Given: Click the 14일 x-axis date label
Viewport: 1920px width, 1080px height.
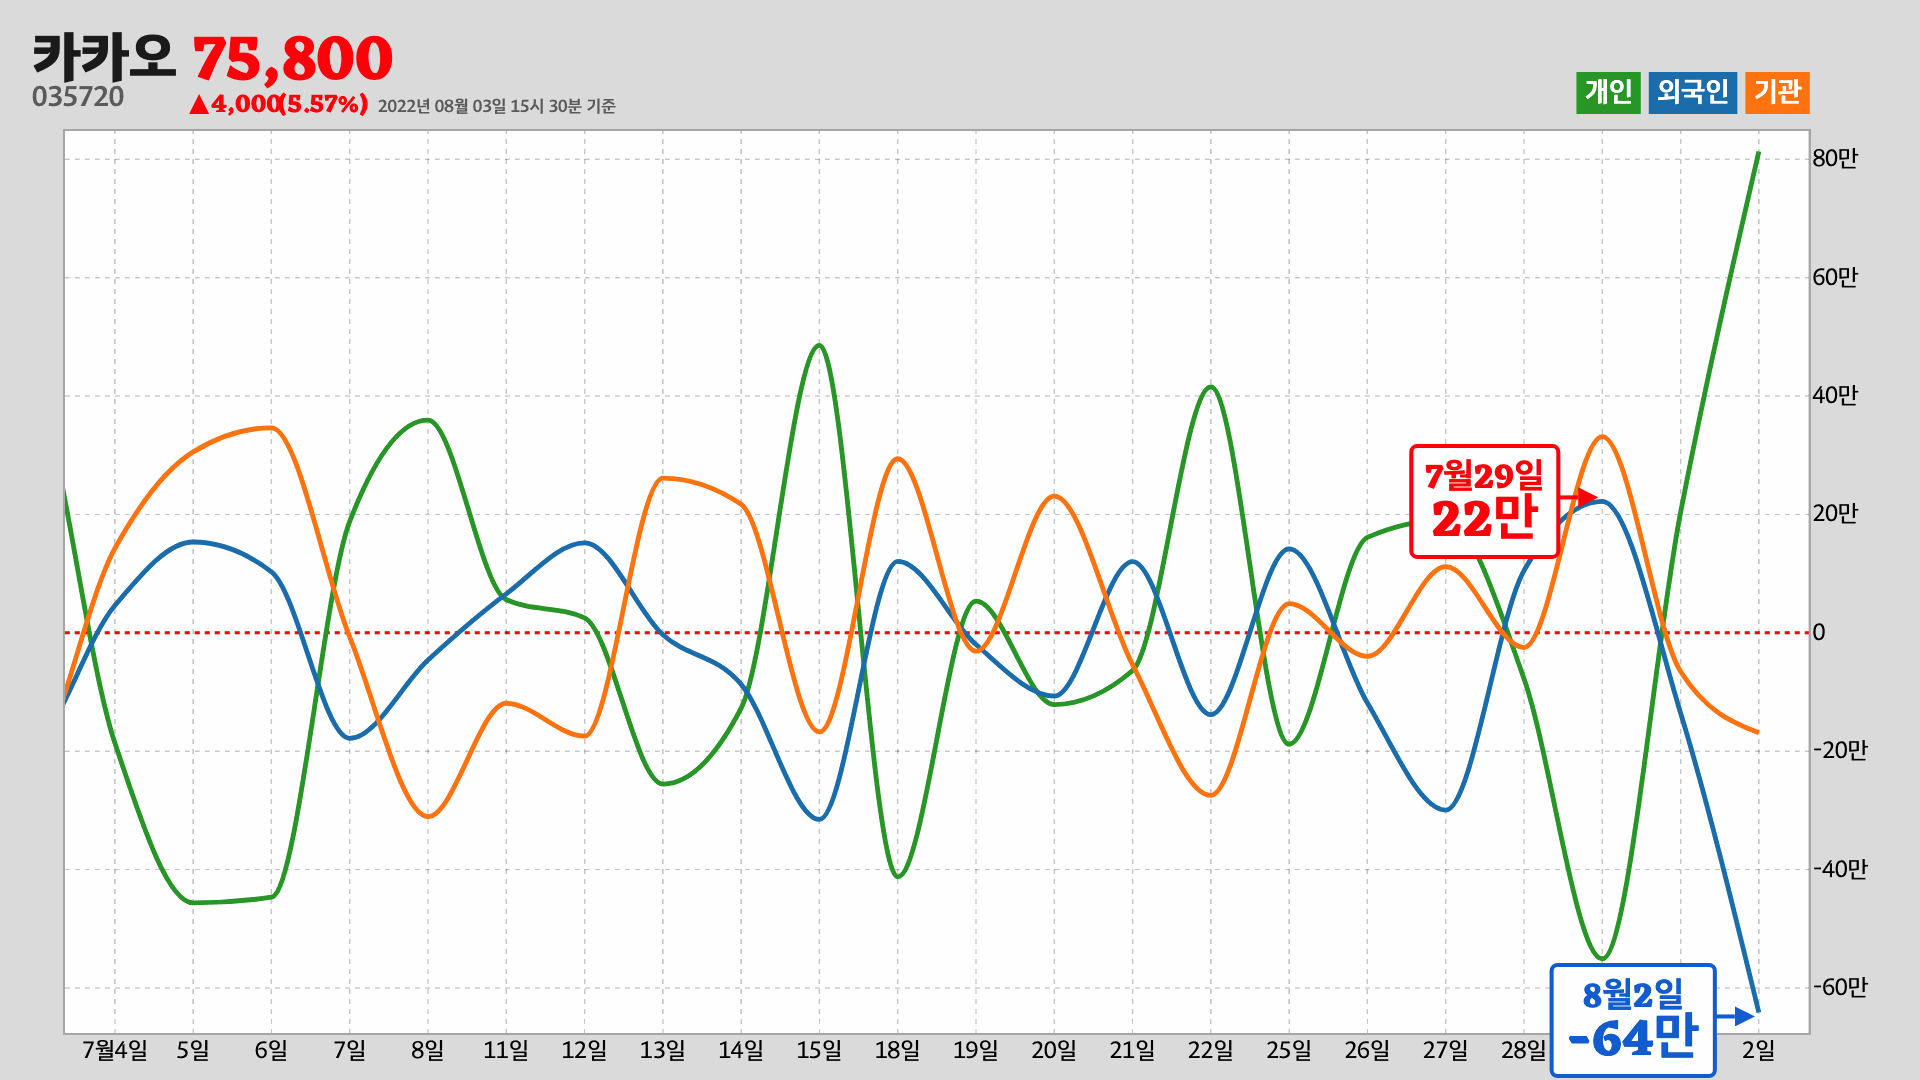Looking at the screenshot, I should [741, 1050].
